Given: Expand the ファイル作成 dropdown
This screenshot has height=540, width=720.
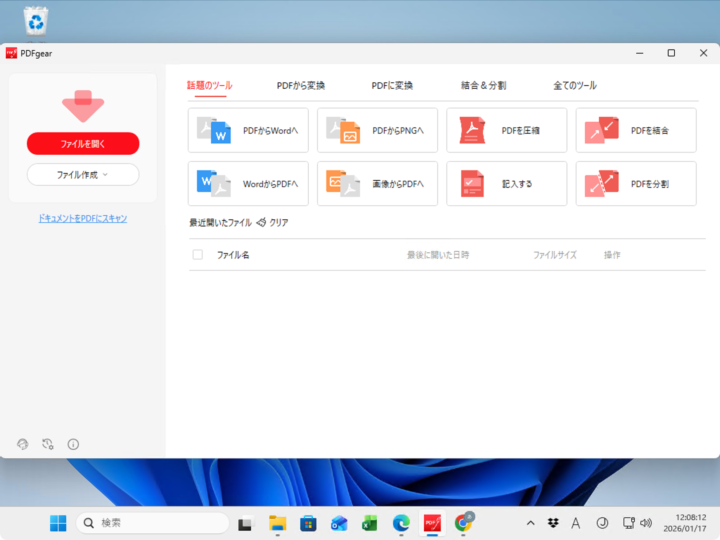Looking at the screenshot, I should click(83, 175).
